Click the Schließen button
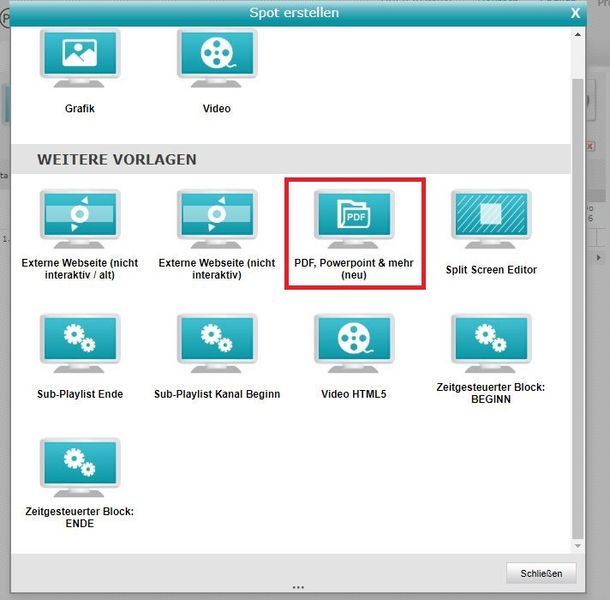 (x=541, y=573)
